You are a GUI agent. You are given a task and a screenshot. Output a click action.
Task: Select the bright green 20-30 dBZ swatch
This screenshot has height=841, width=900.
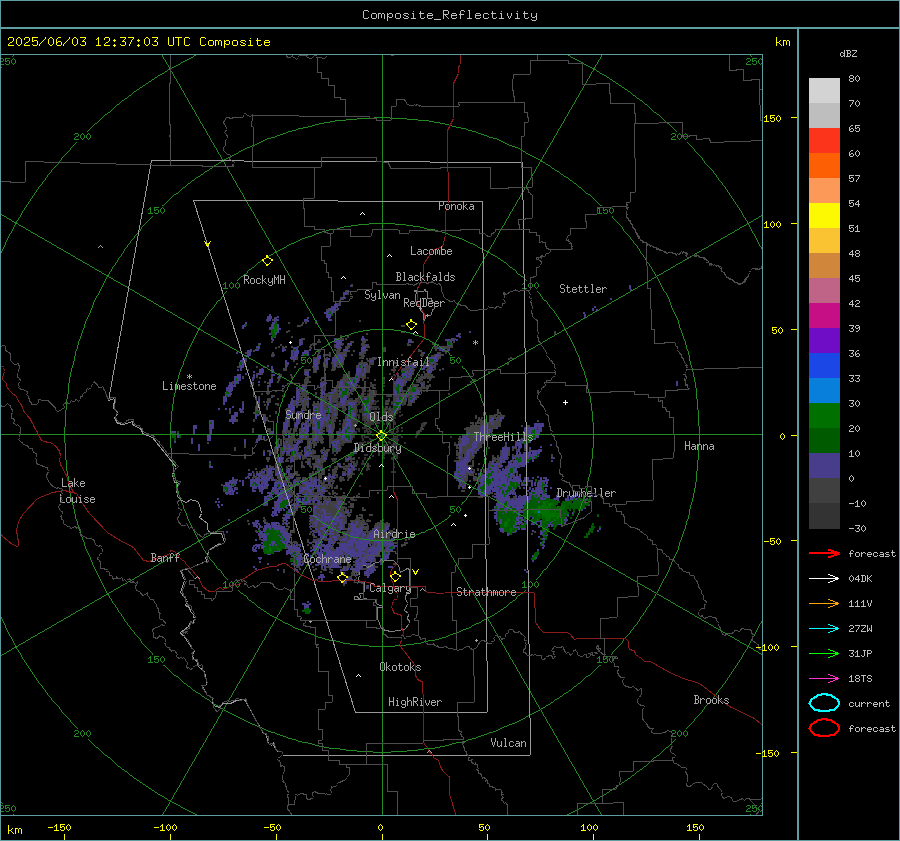pos(824,416)
